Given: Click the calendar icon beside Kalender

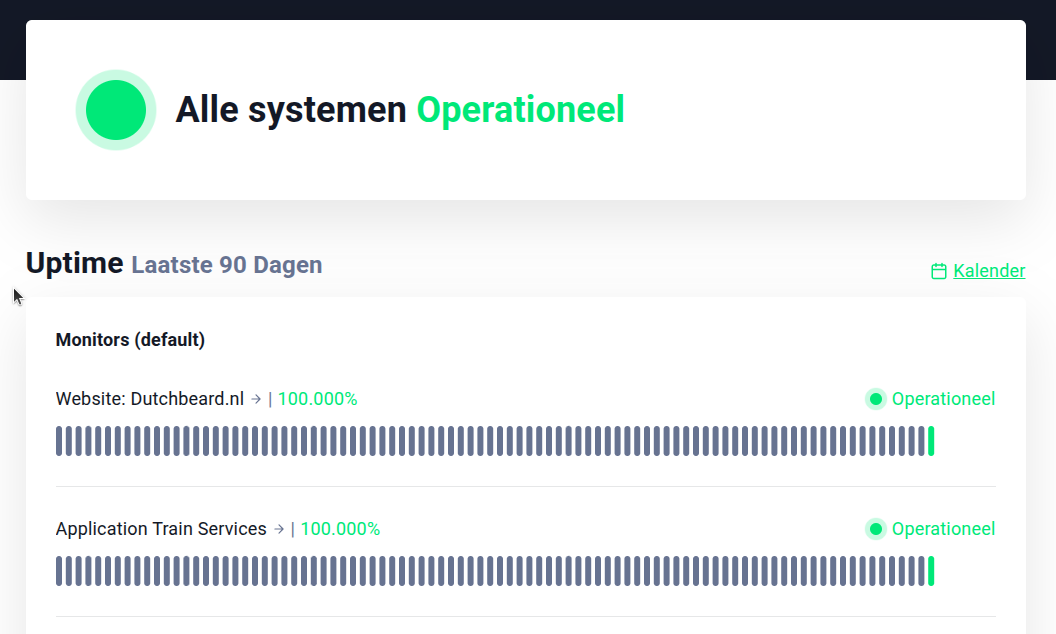Looking at the screenshot, I should pyautogui.click(x=938, y=271).
